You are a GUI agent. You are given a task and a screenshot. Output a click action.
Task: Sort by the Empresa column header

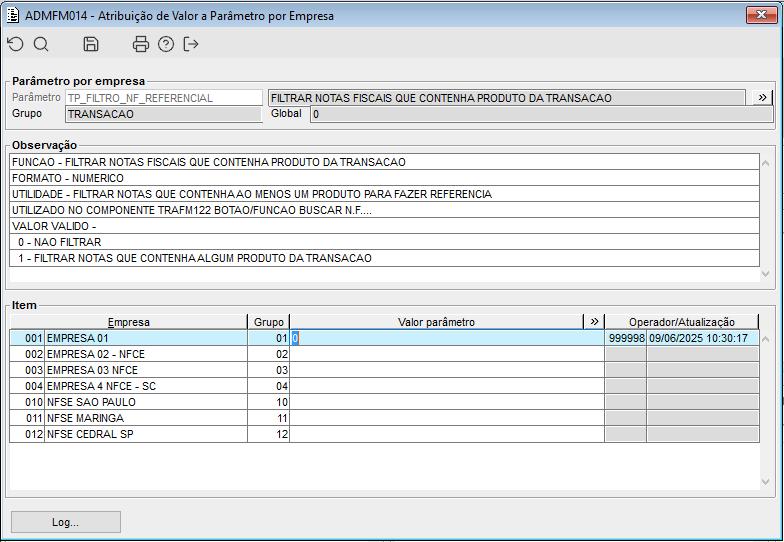point(128,322)
